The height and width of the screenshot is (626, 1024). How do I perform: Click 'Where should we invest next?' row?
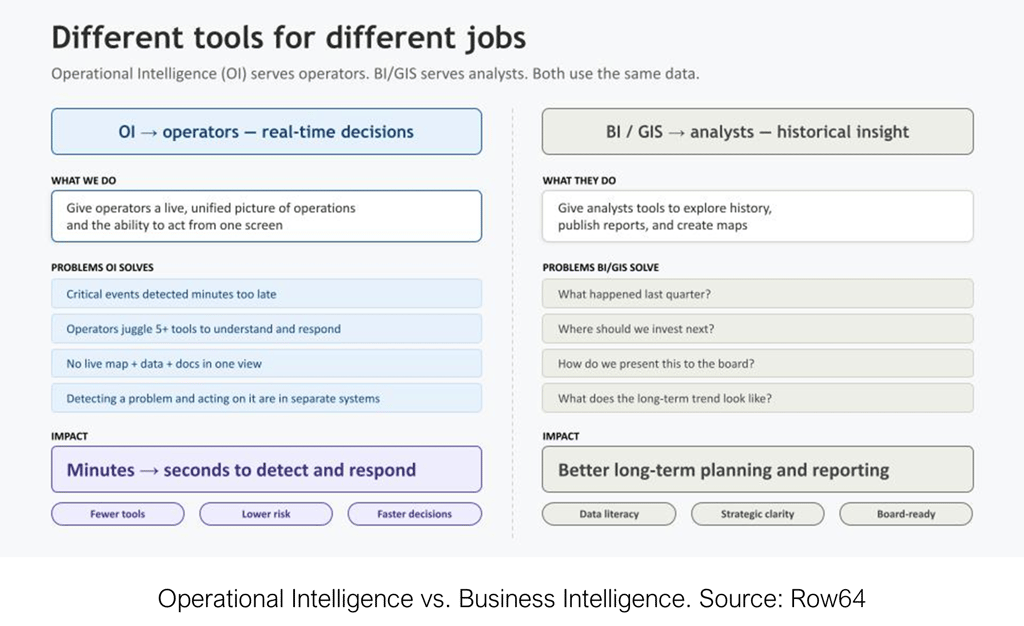757,329
